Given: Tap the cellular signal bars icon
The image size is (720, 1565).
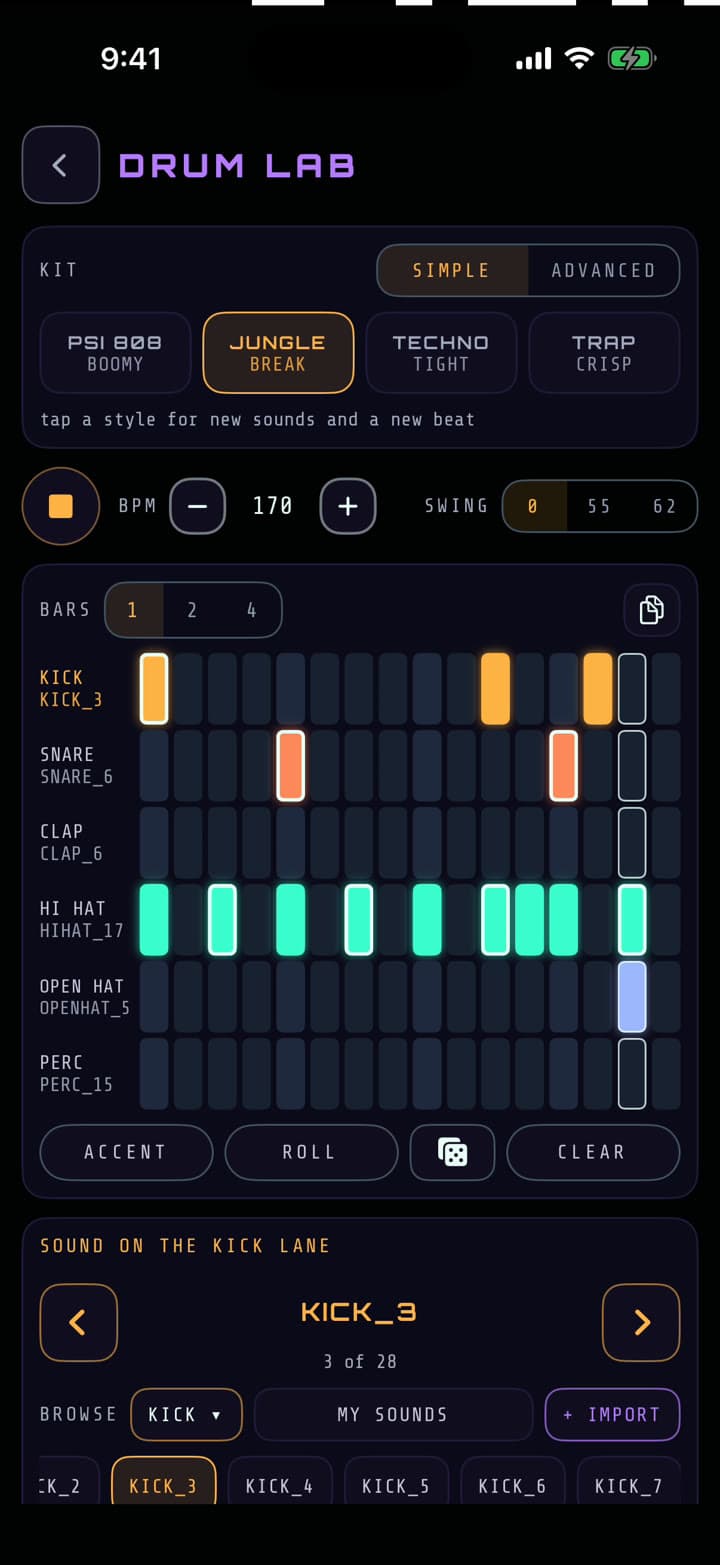Looking at the screenshot, I should (x=533, y=59).
